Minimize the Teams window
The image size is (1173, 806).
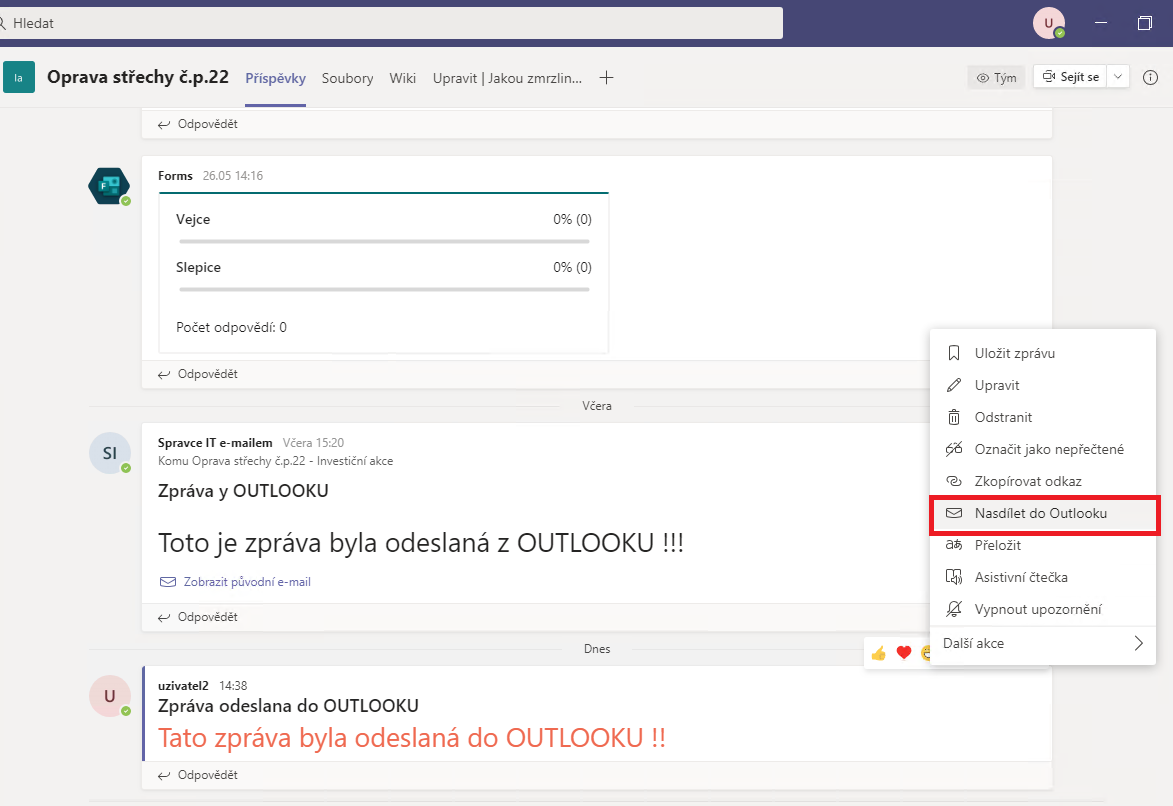pyautogui.click(x=1101, y=23)
